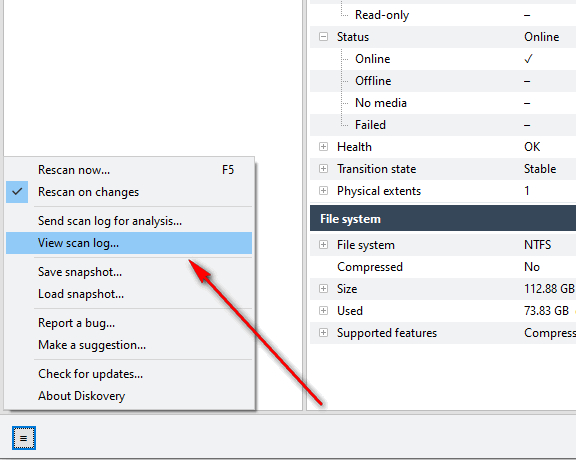Expand the Health row
The image size is (576, 460).
(323, 147)
